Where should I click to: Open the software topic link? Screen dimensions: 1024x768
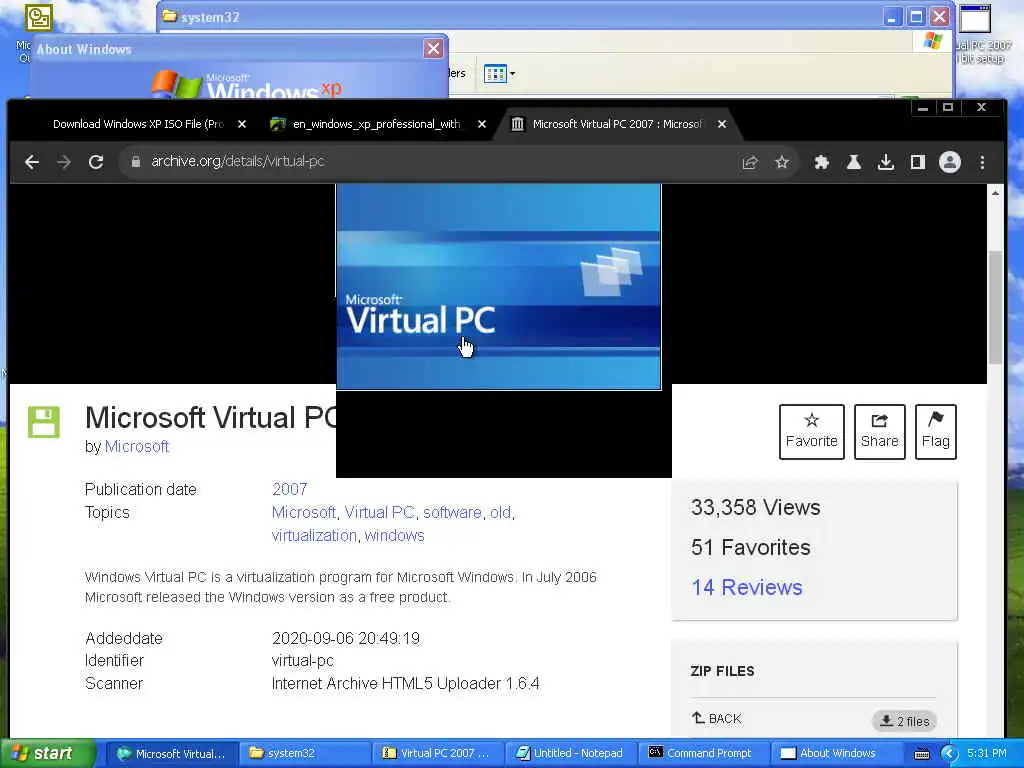pyautogui.click(x=452, y=513)
